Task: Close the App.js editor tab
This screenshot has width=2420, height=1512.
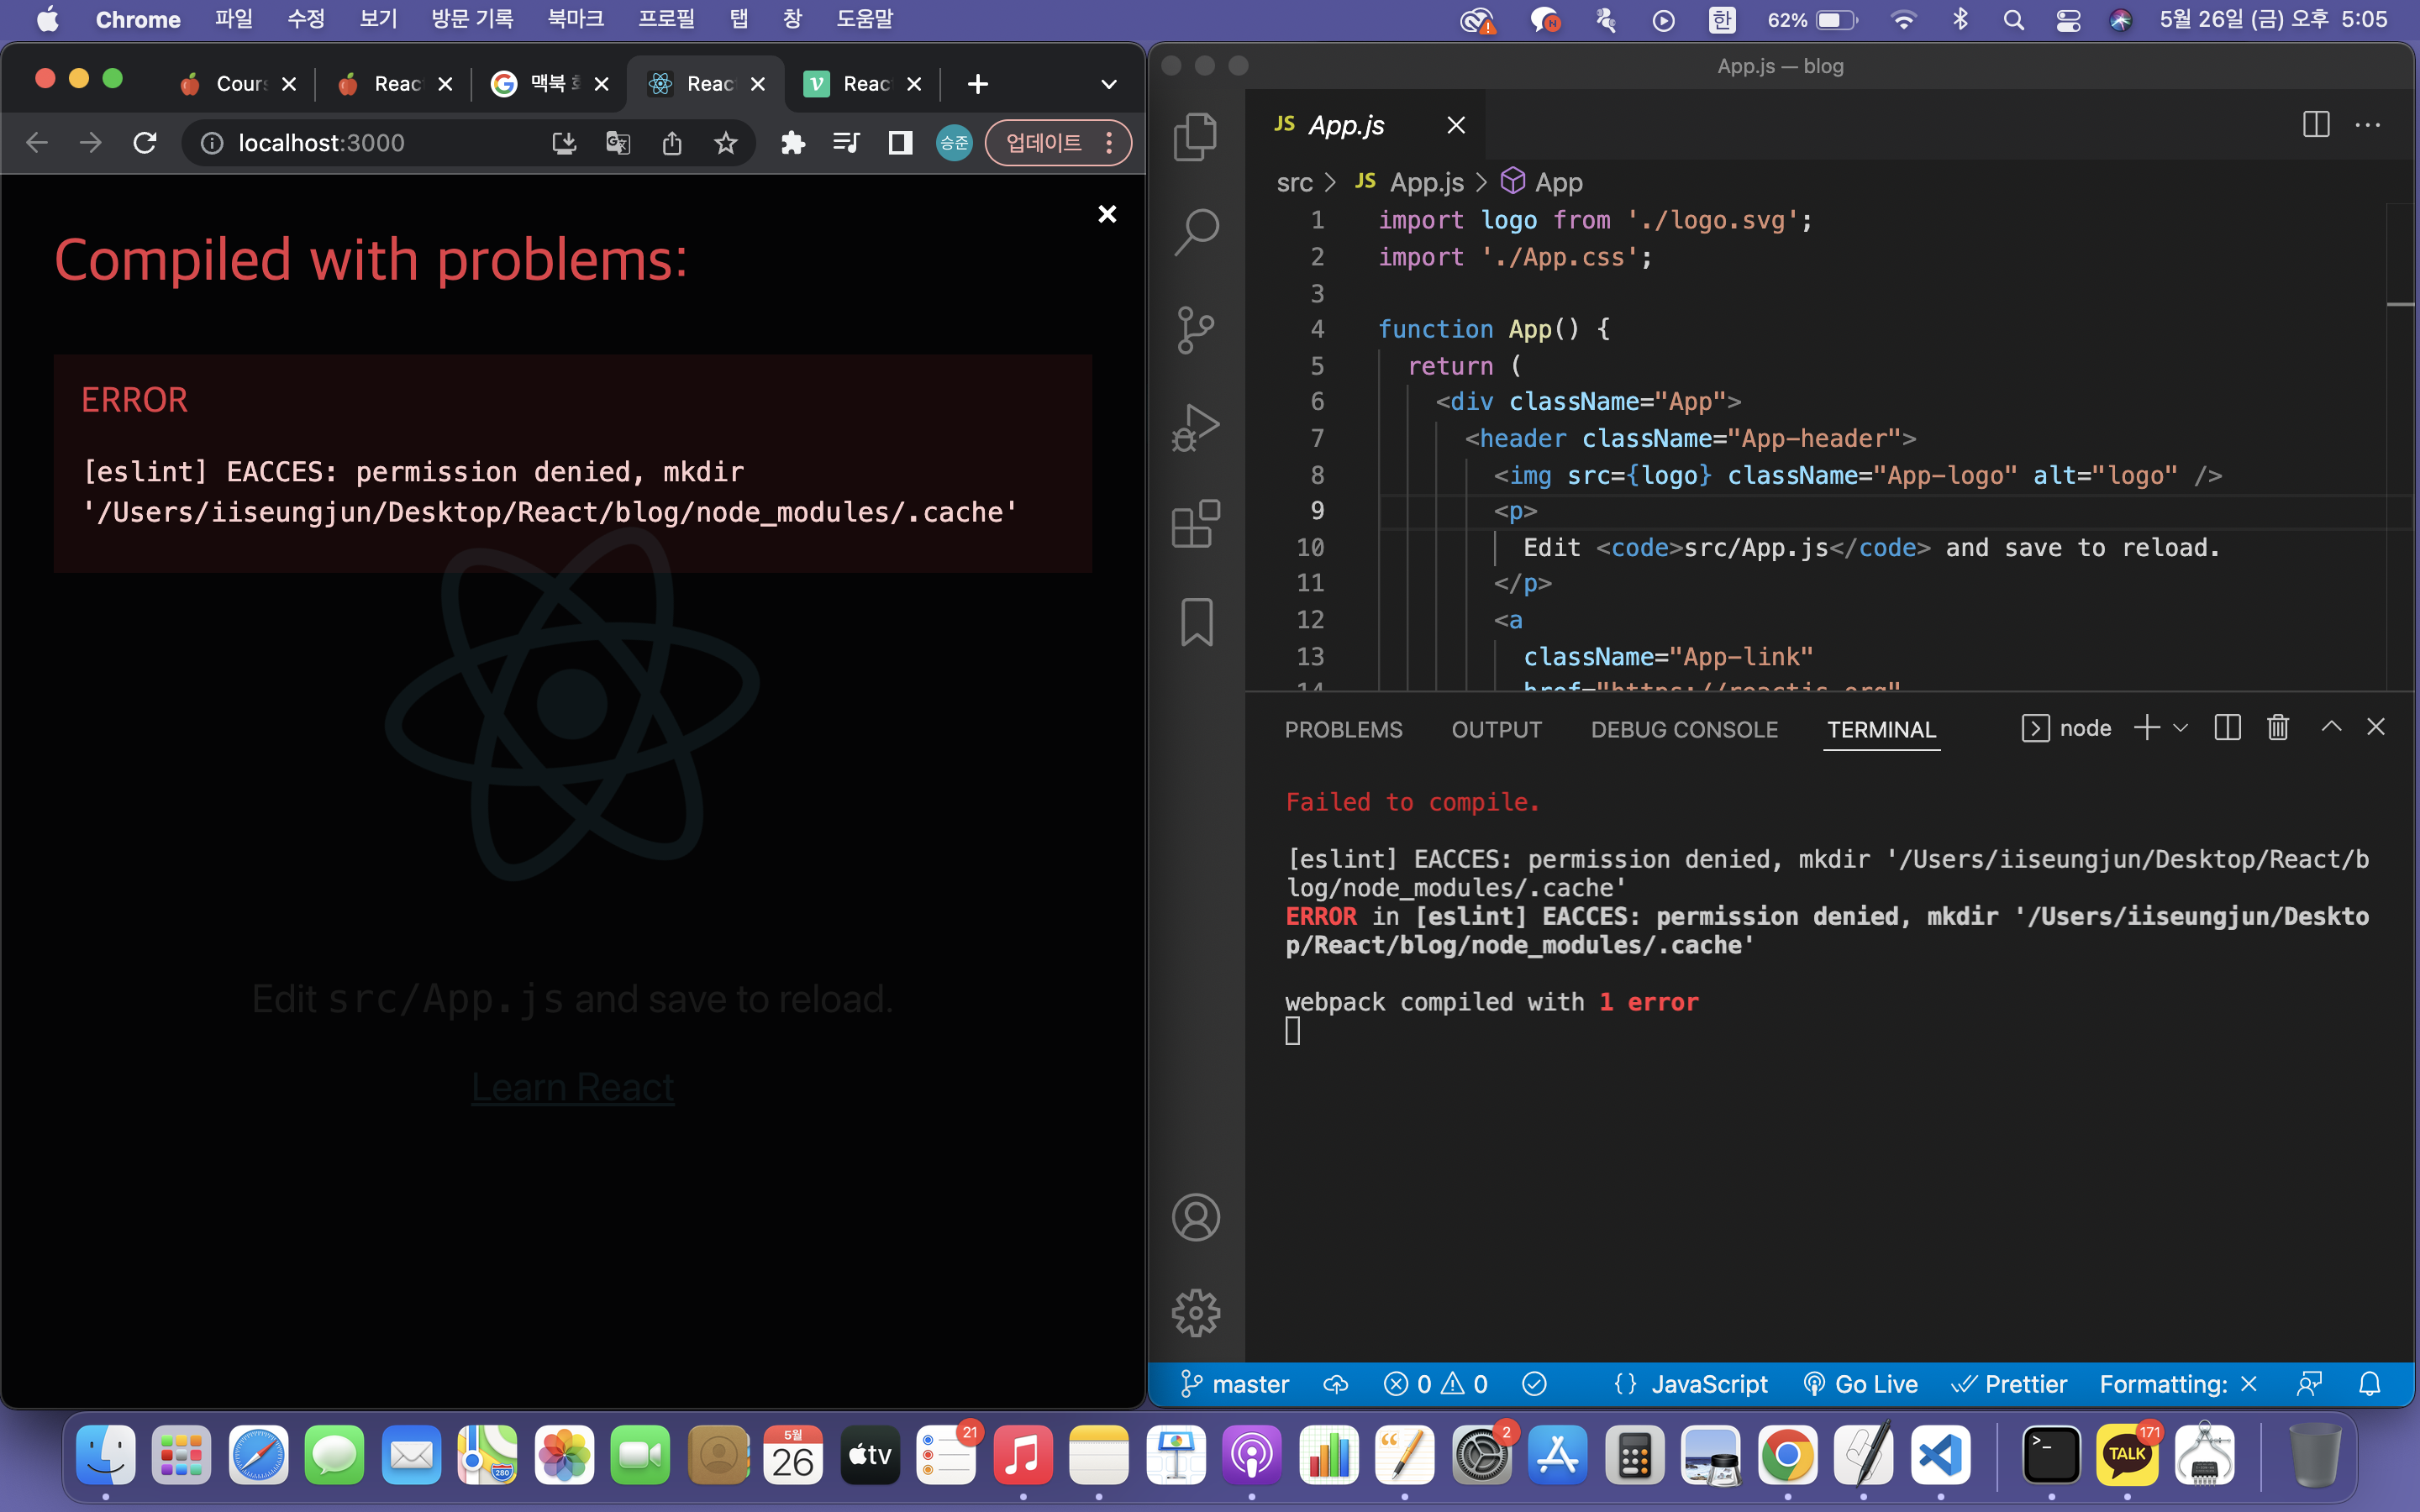Action: click(x=1456, y=125)
